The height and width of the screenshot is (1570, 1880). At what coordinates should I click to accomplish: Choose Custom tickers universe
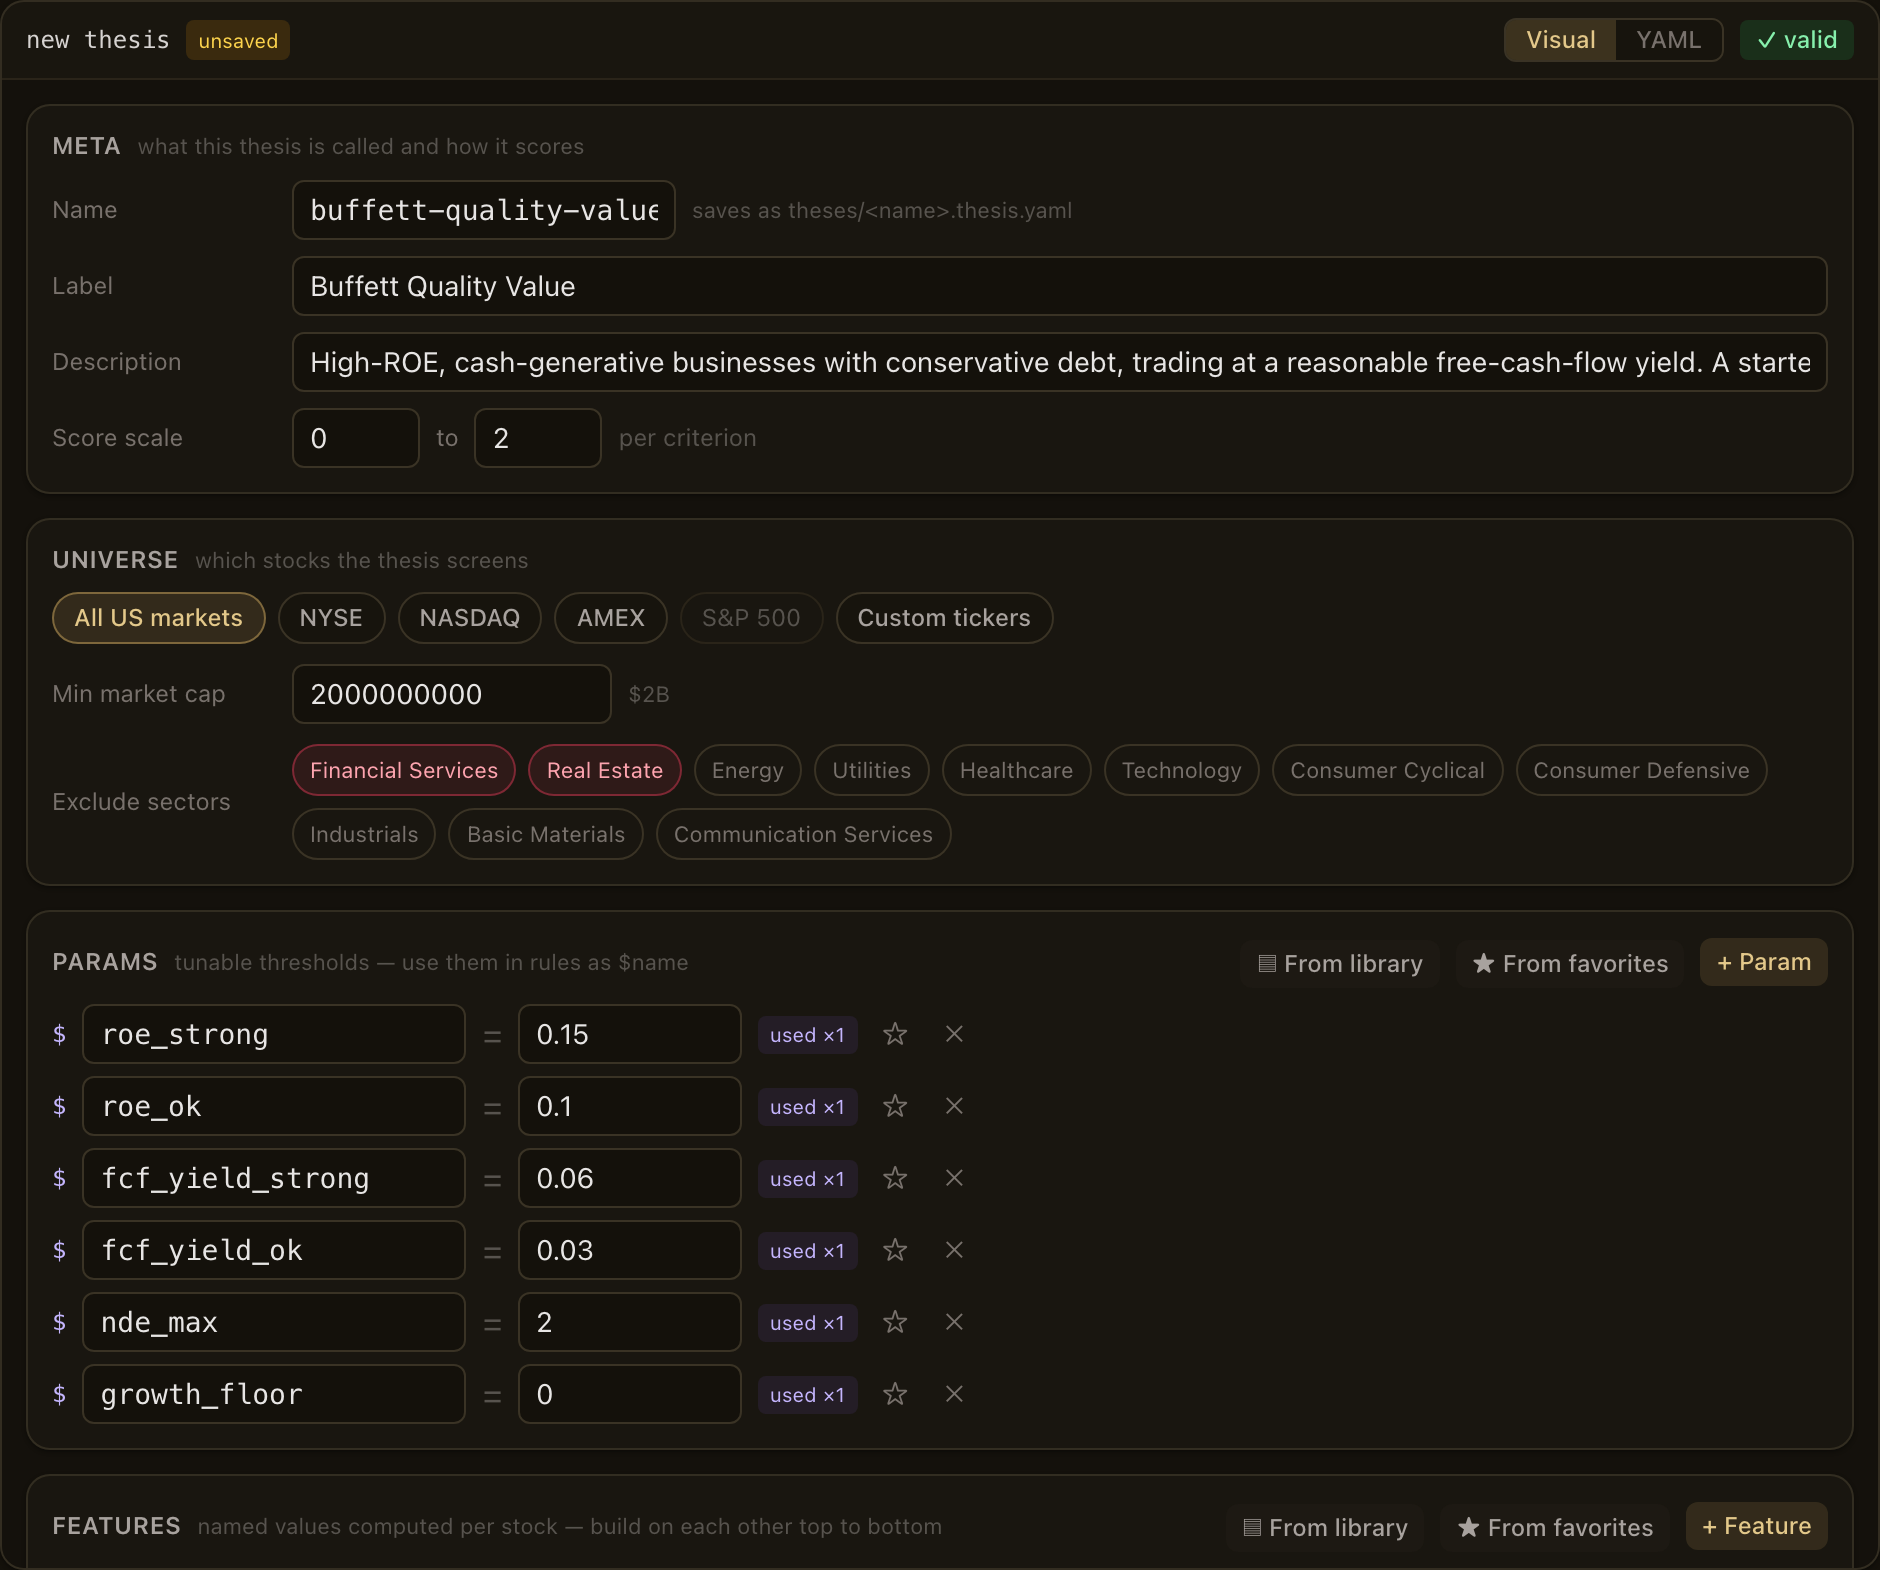tap(944, 618)
